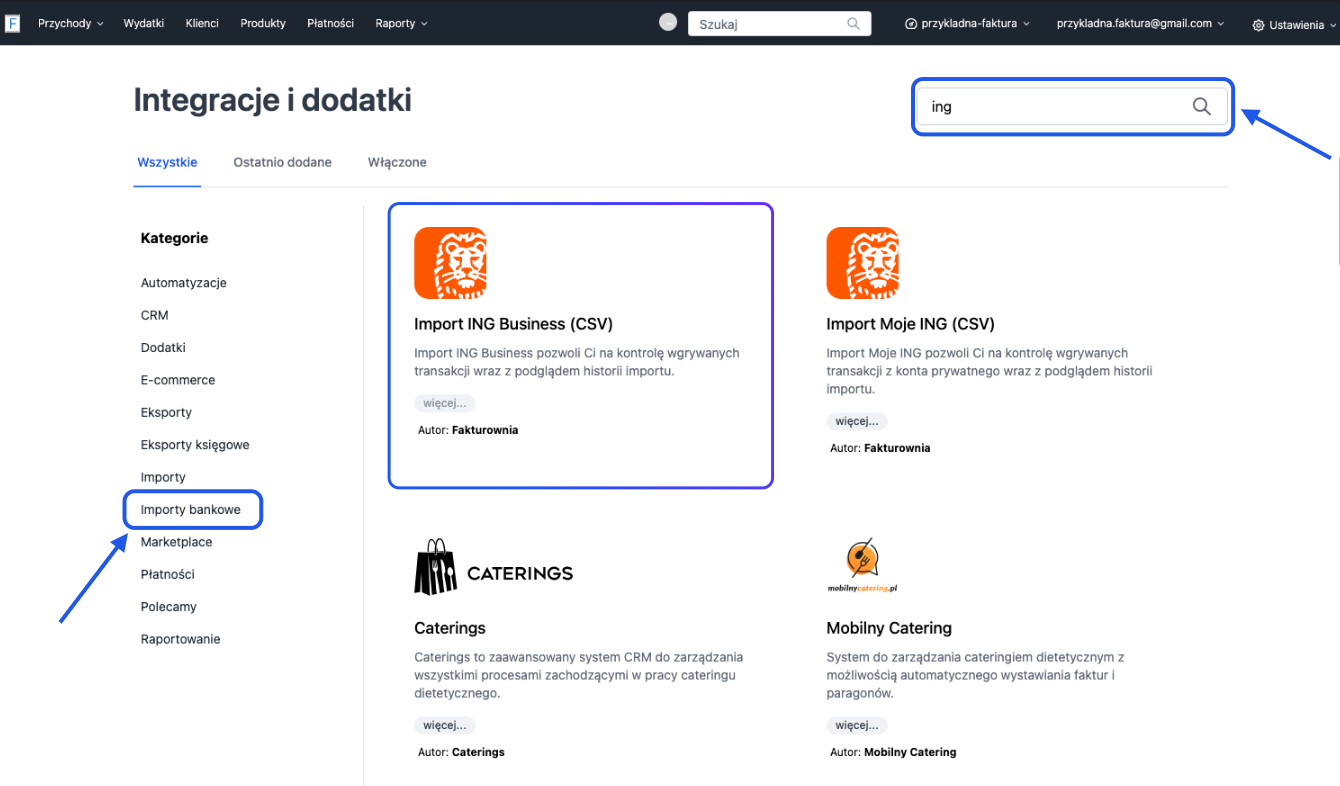Switch to the Włączone tab
The height and width of the screenshot is (786, 1340).
click(397, 162)
